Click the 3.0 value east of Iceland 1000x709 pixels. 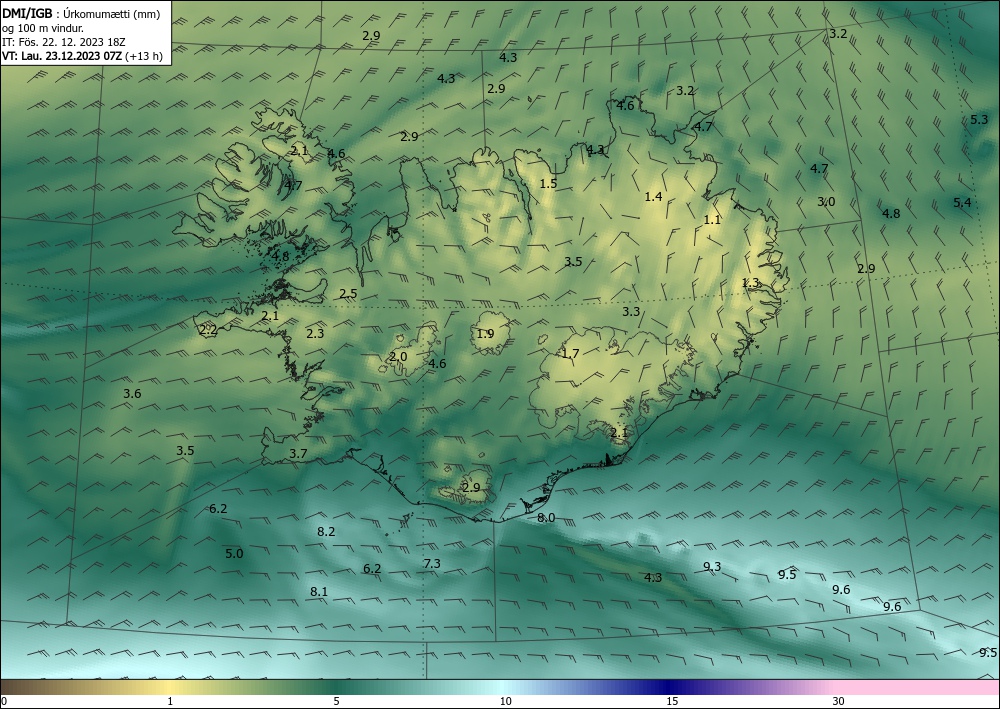tap(826, 201)
